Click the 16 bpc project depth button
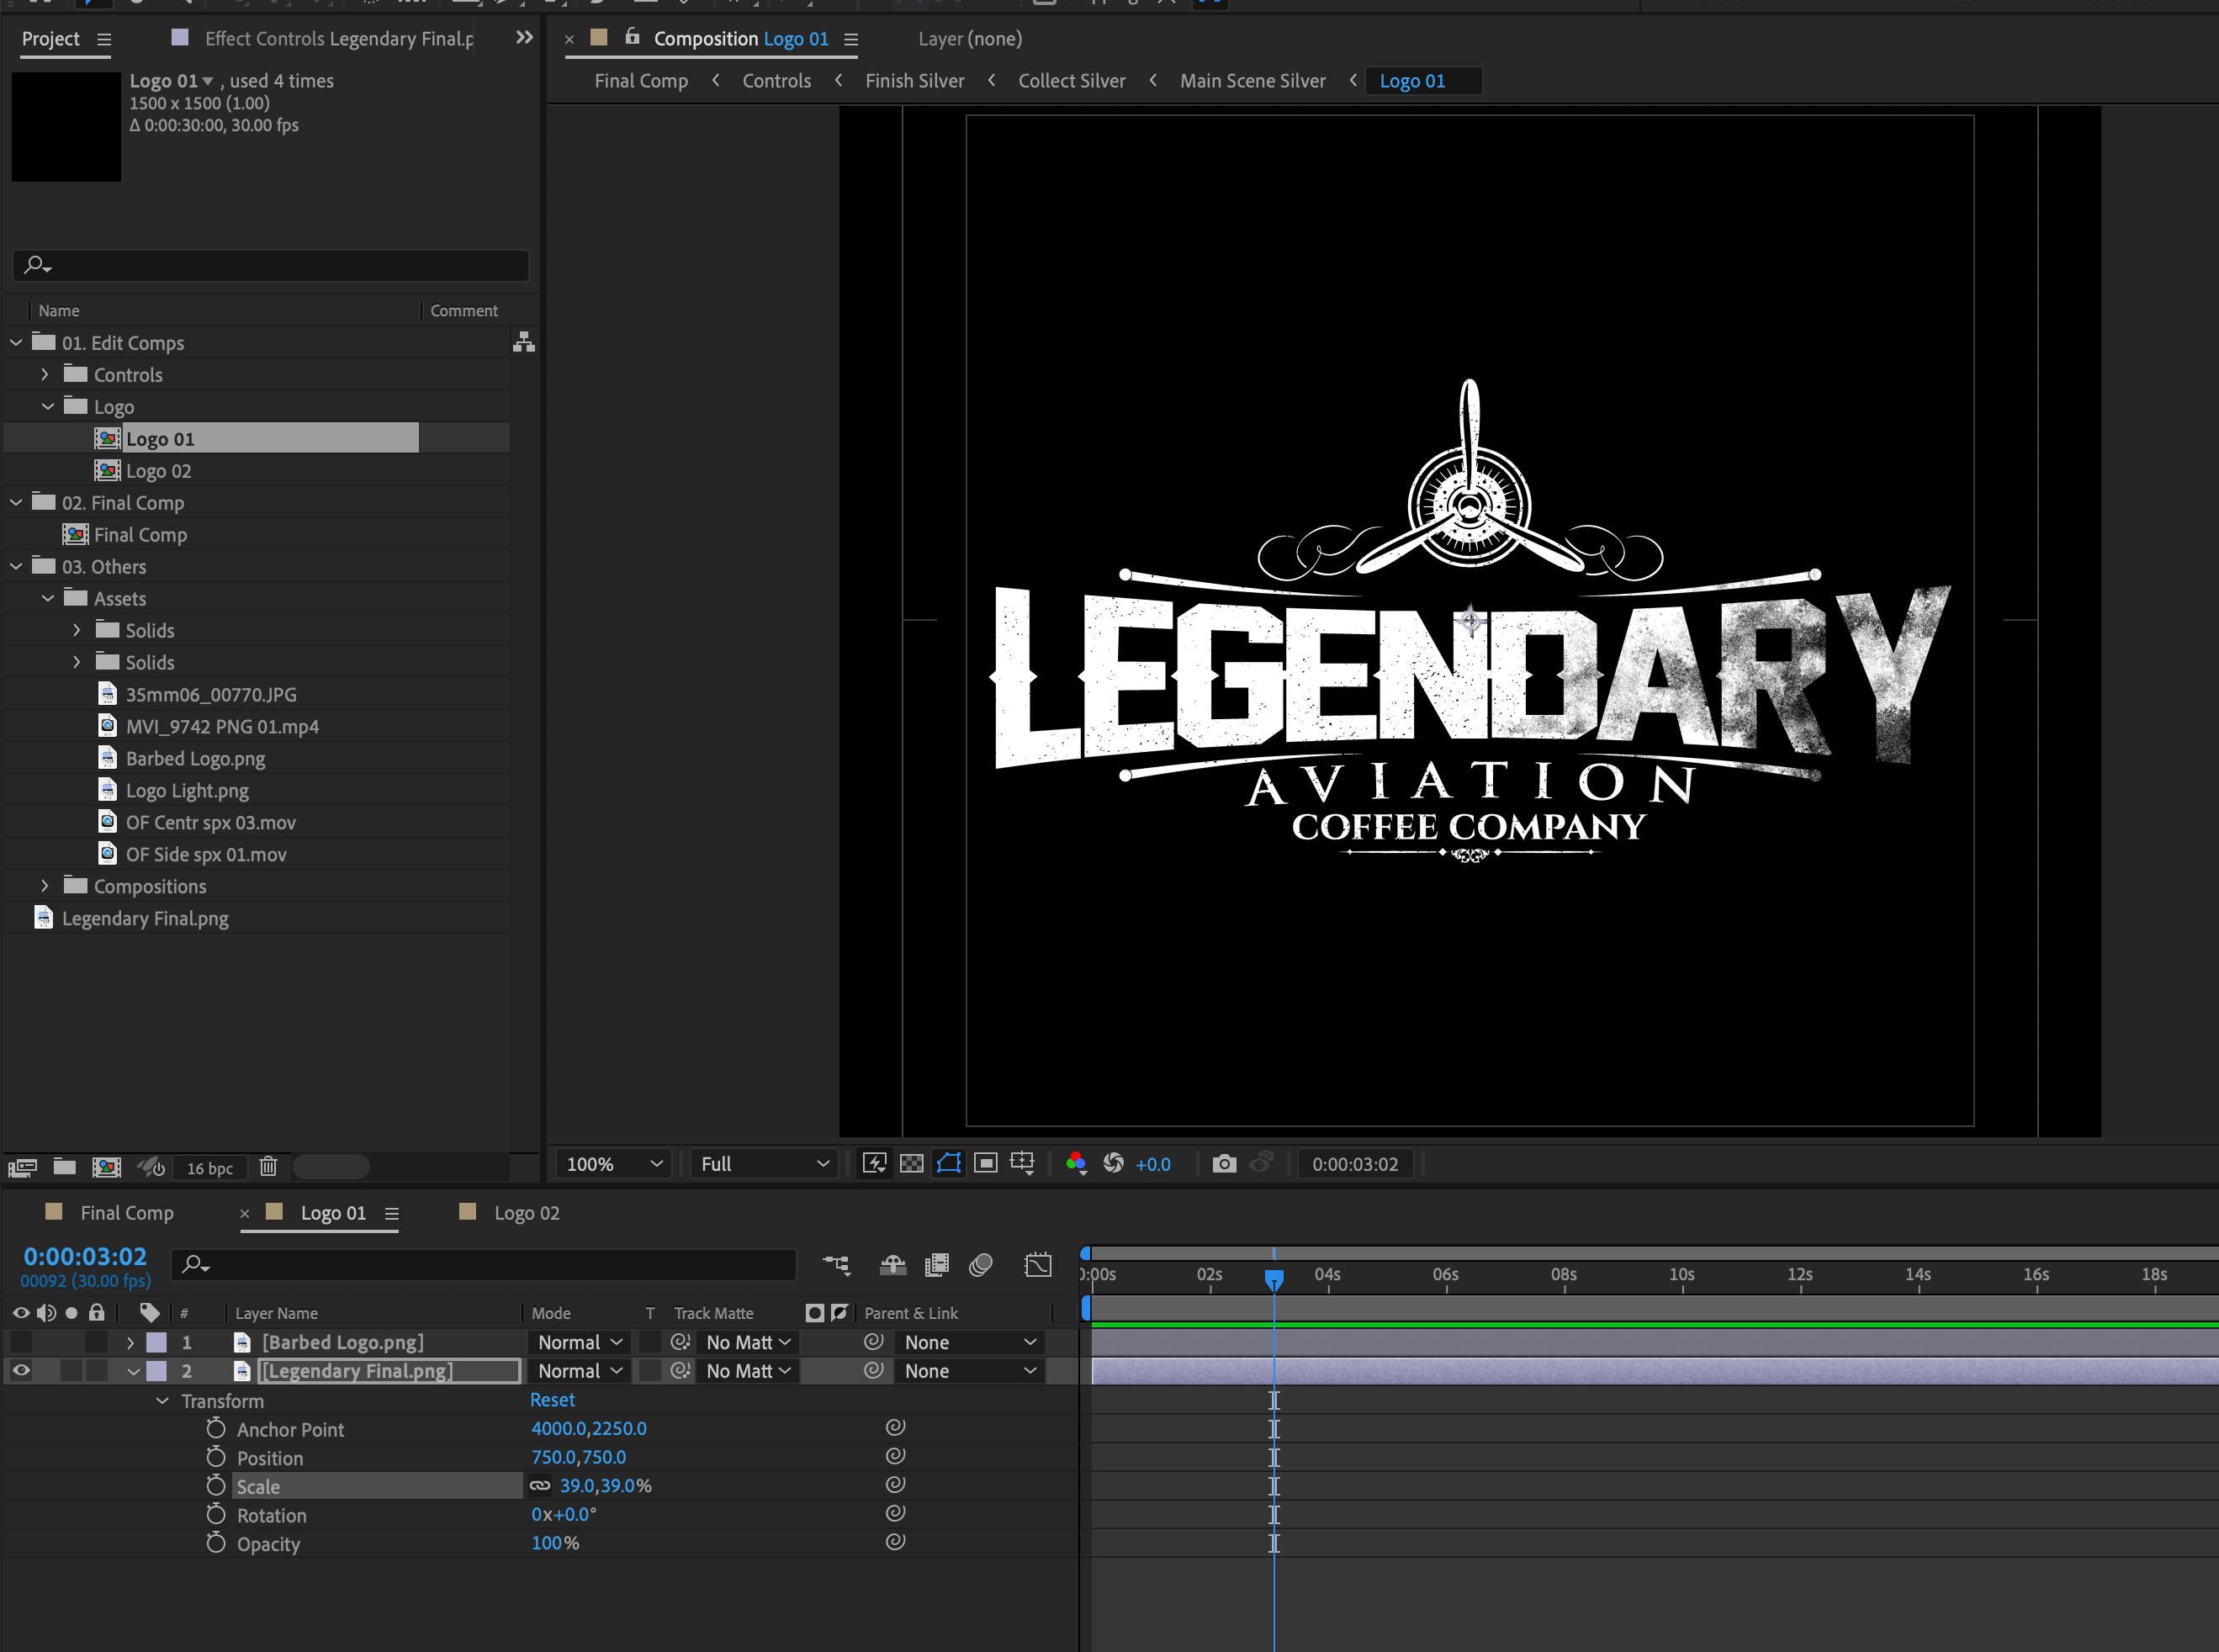The image size is (2219, 1652). click(210, 1167)
